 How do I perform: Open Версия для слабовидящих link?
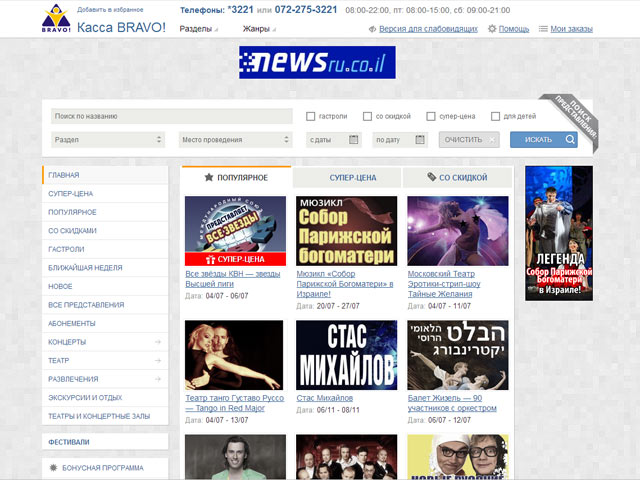click(x=428, y=29)
